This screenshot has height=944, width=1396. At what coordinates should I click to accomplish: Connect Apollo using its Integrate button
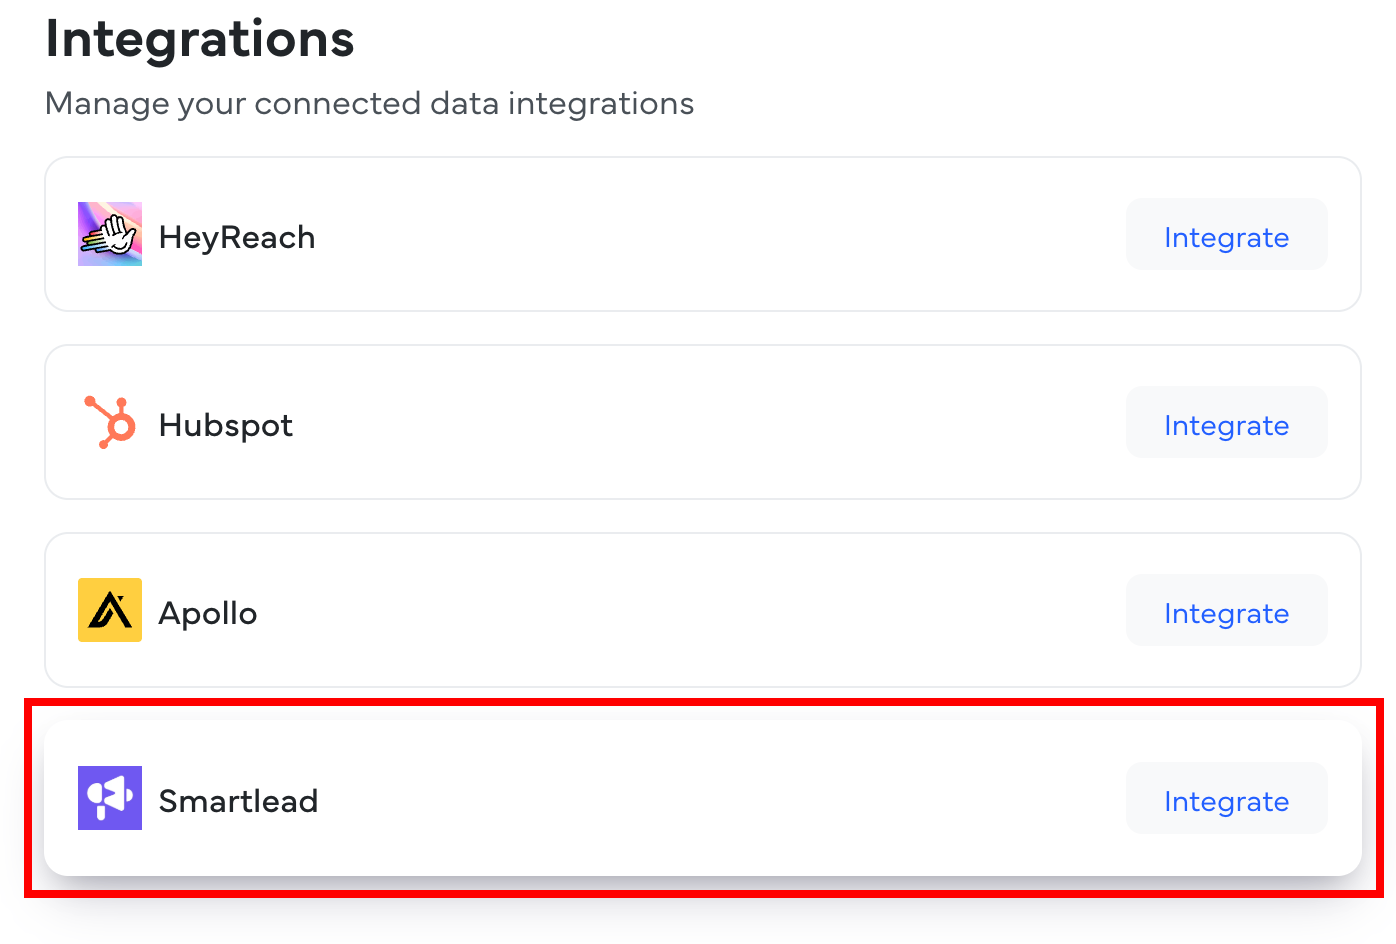coord(1226,612)
